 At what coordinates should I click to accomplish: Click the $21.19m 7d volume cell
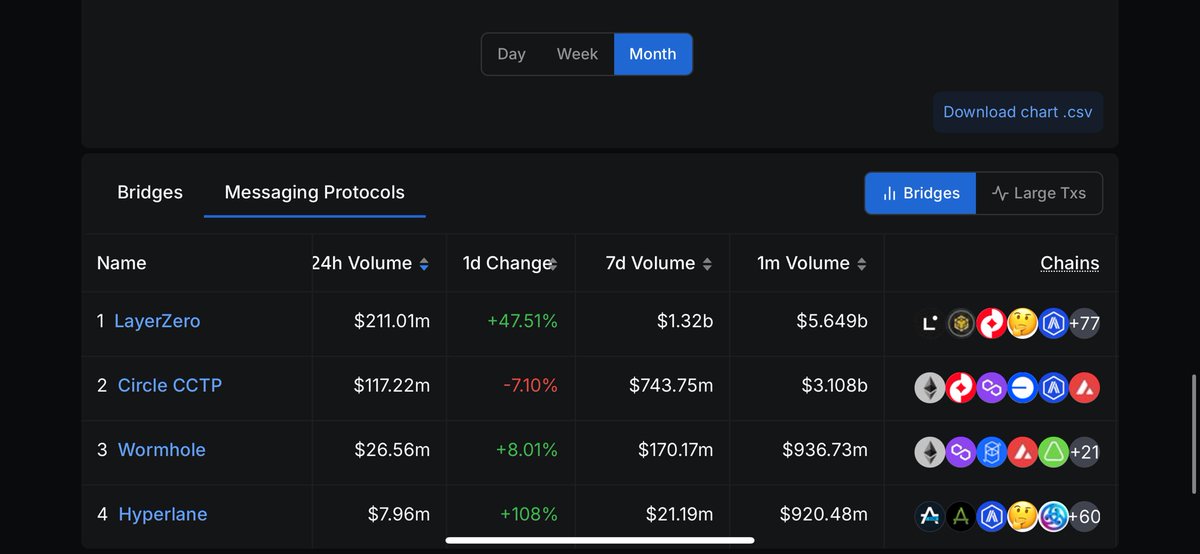point(679,514)
